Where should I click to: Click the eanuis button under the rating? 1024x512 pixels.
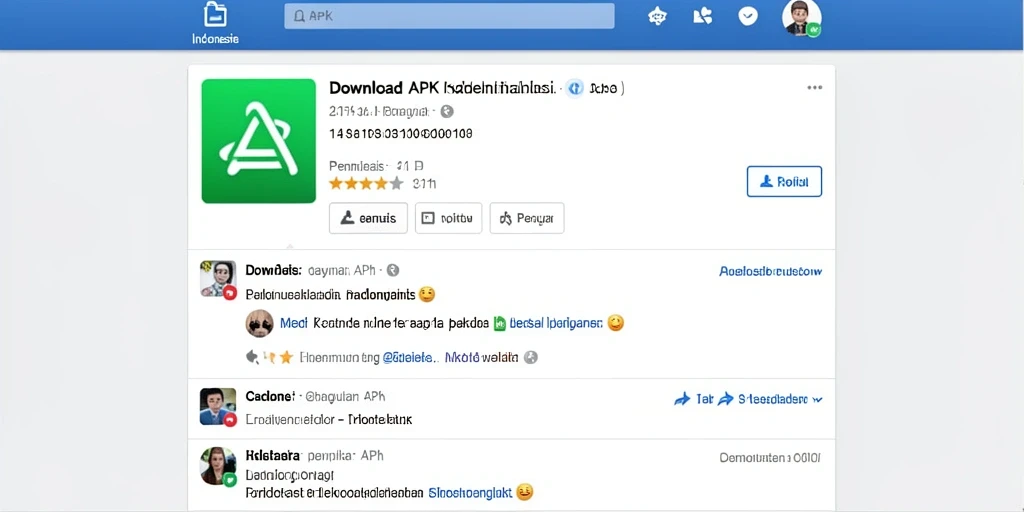[x=368, y=218]
